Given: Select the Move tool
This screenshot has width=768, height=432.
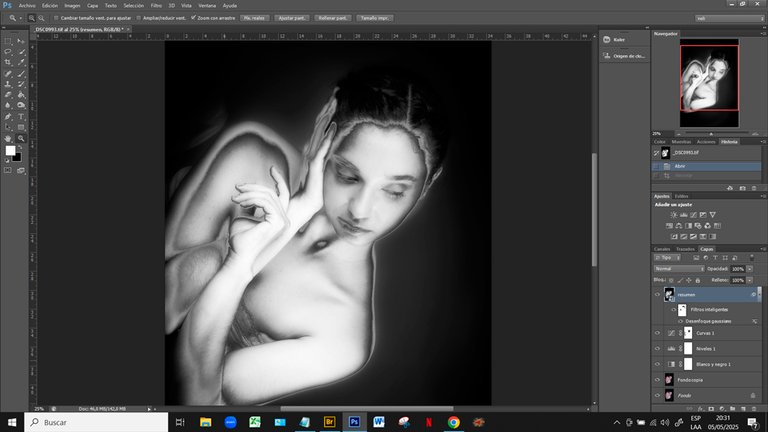Looking at the screenshot, I should (x=21, y=41).
